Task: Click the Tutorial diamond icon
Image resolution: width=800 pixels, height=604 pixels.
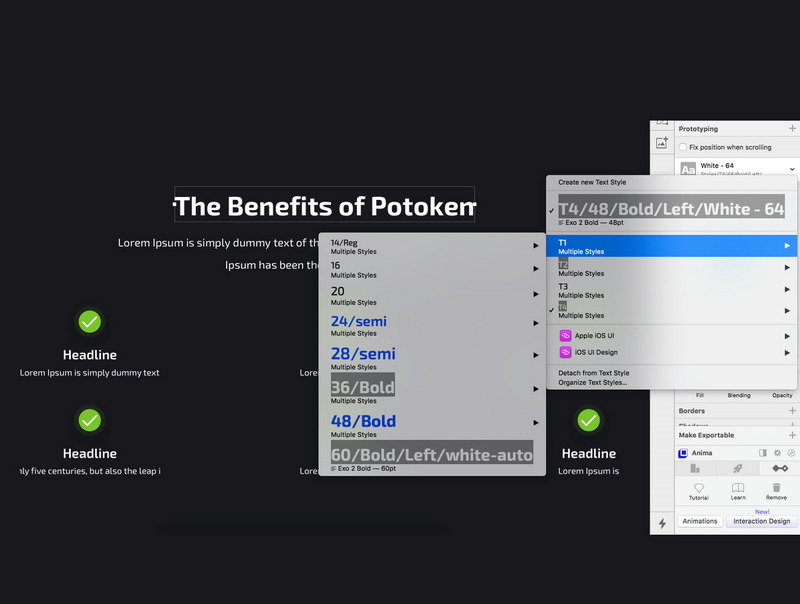Action: click(699, 488)
